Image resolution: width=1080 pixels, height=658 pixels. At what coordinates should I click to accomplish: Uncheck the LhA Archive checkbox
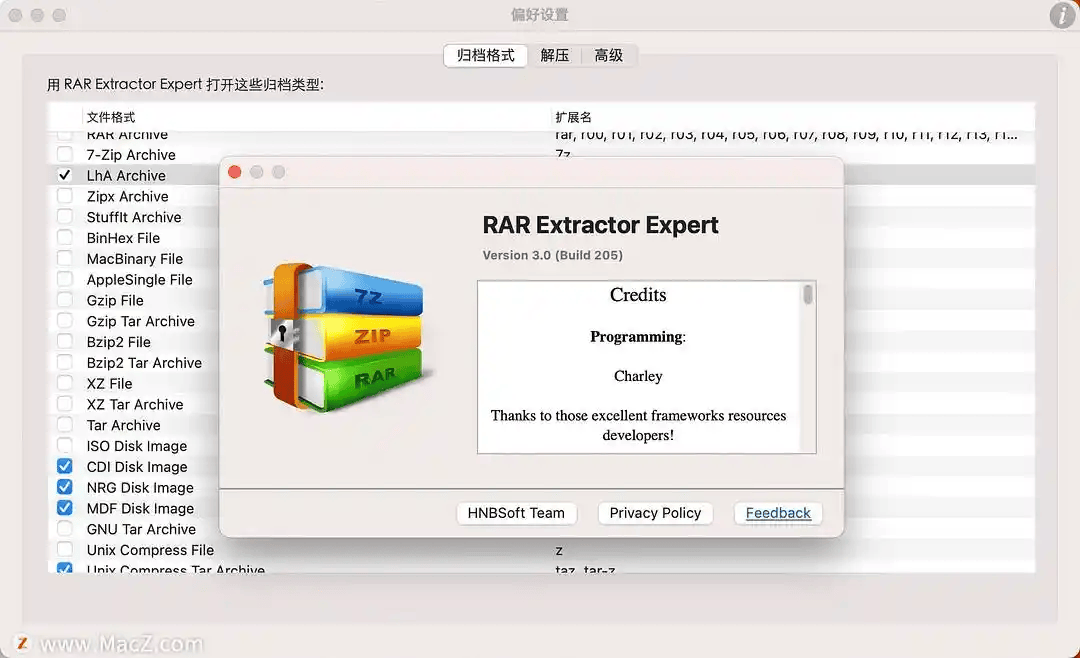[65, 175]
